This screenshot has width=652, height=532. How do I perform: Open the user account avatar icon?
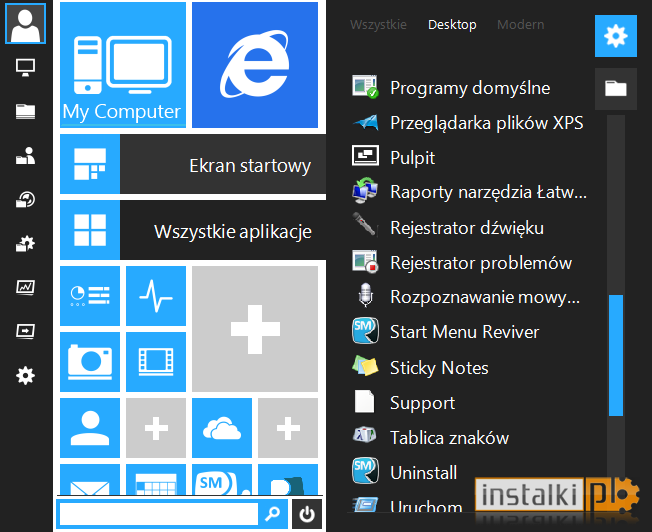(25, 23)
